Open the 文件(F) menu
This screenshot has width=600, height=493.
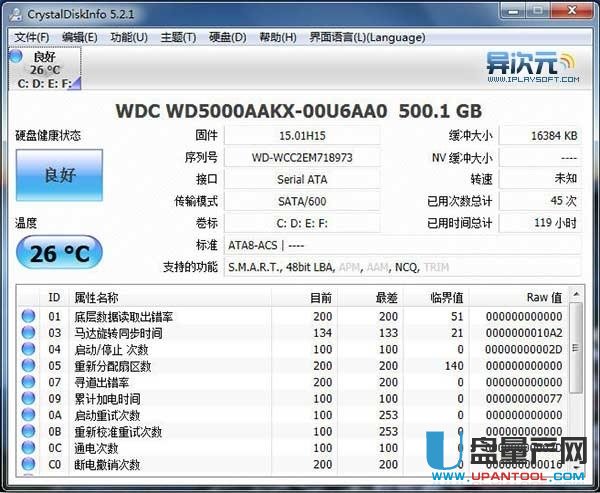tap(33, 37)
